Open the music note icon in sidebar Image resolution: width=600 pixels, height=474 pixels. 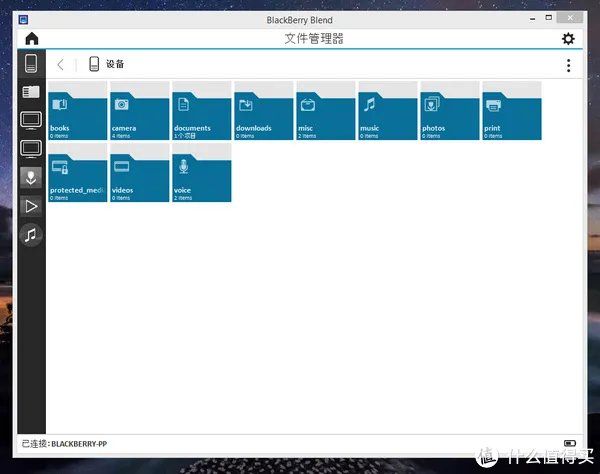click(x=32, y=235)
